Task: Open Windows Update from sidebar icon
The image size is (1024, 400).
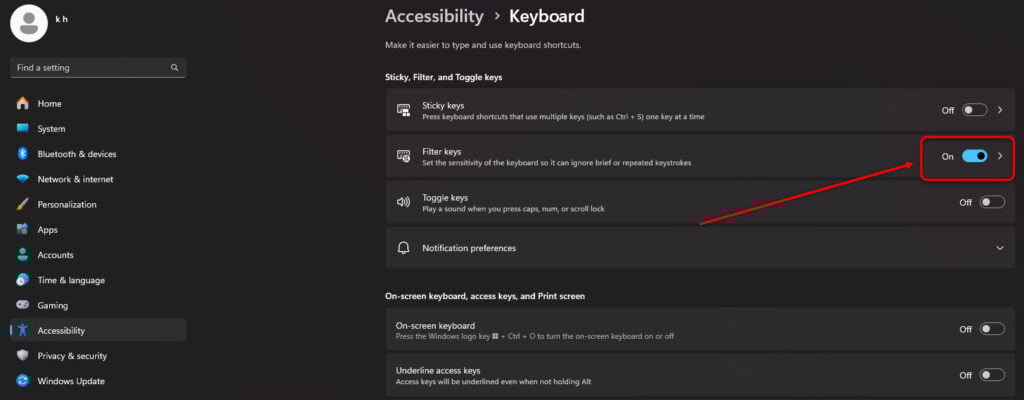Action: 23,381
